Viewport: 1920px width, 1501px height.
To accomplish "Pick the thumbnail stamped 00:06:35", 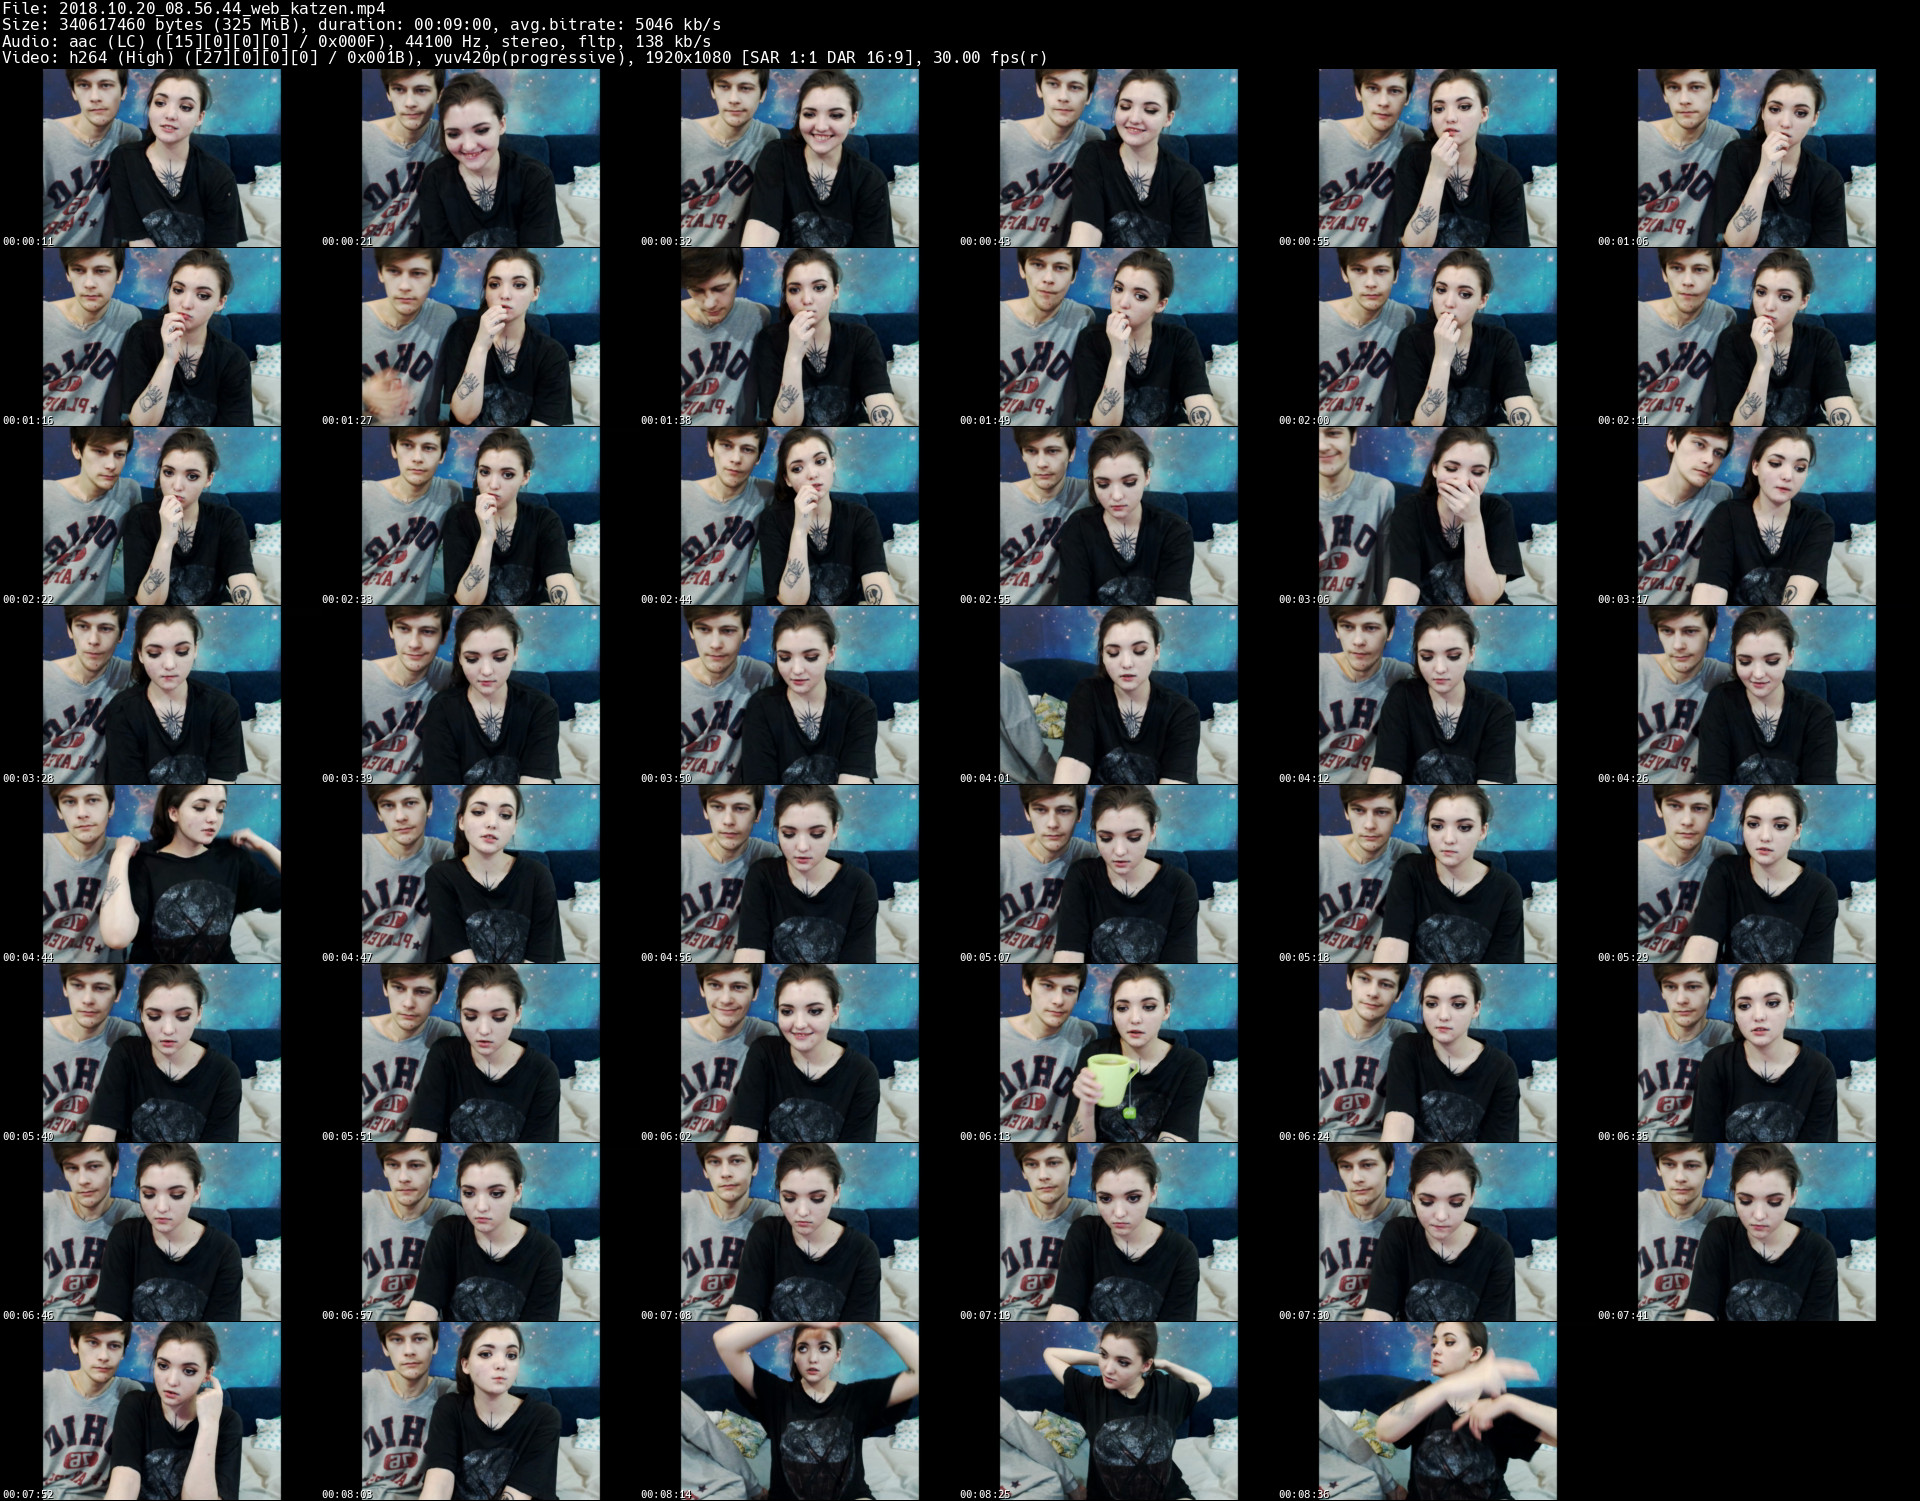I will coord(1757,1053).
